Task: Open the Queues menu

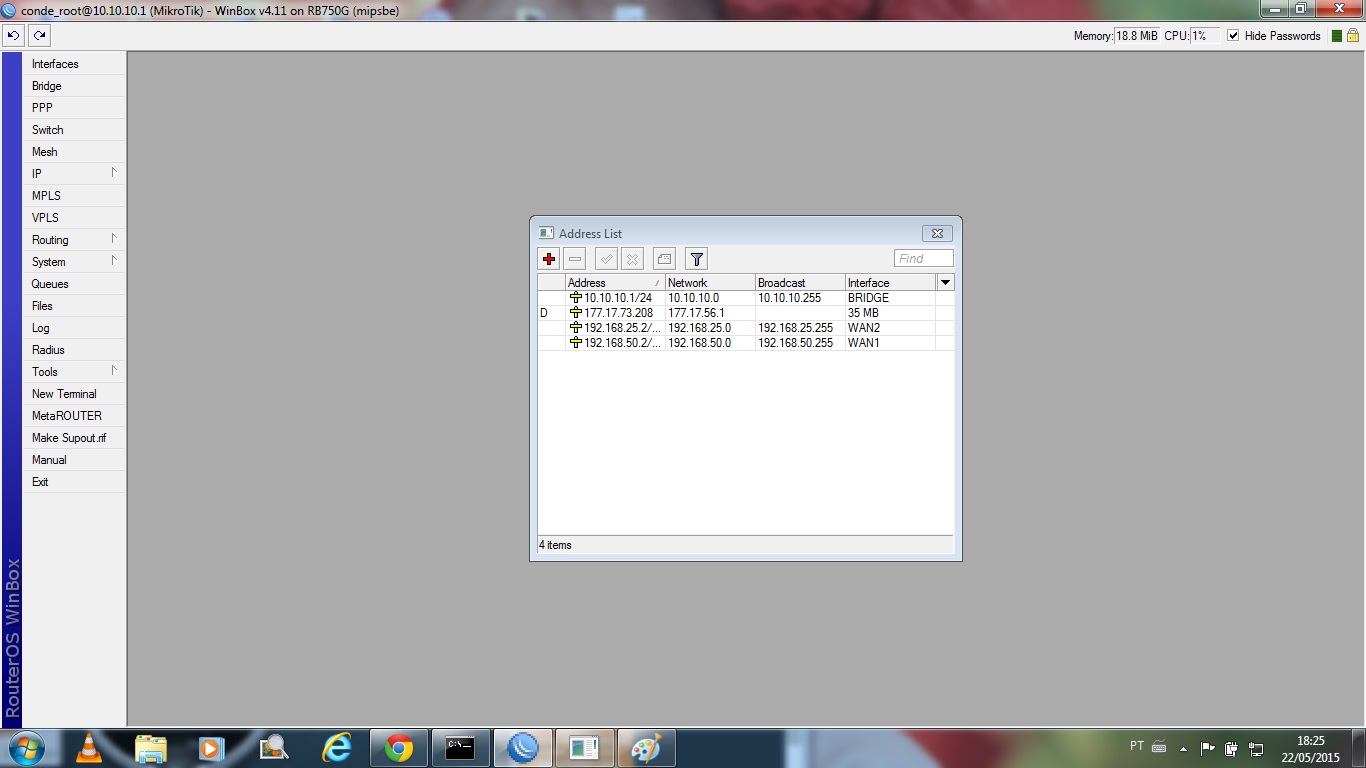Action: click(x=74, y=284)
